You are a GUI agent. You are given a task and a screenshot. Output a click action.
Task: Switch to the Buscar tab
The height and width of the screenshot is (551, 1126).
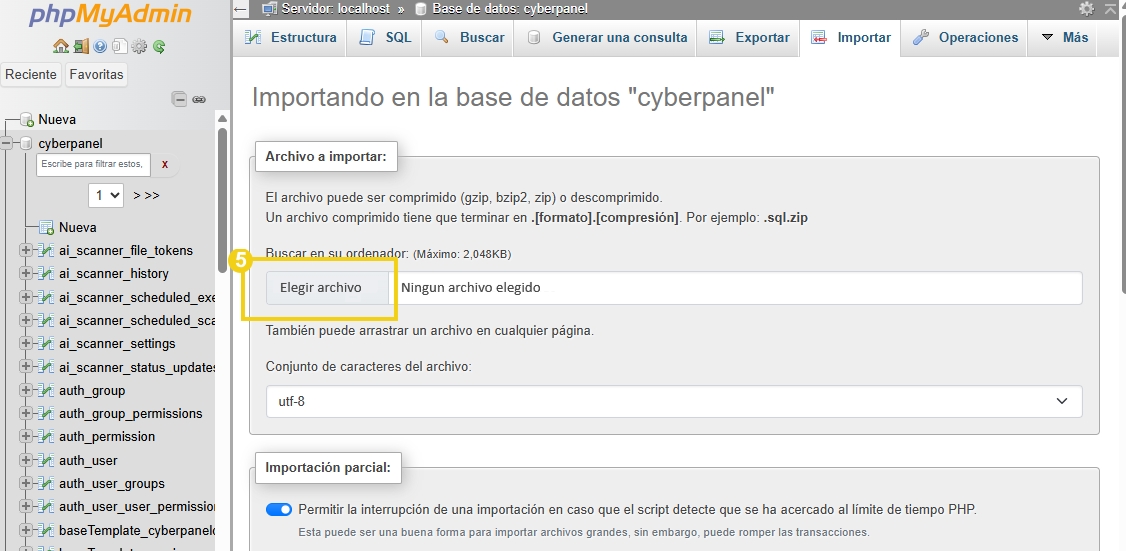coord(467,37)
